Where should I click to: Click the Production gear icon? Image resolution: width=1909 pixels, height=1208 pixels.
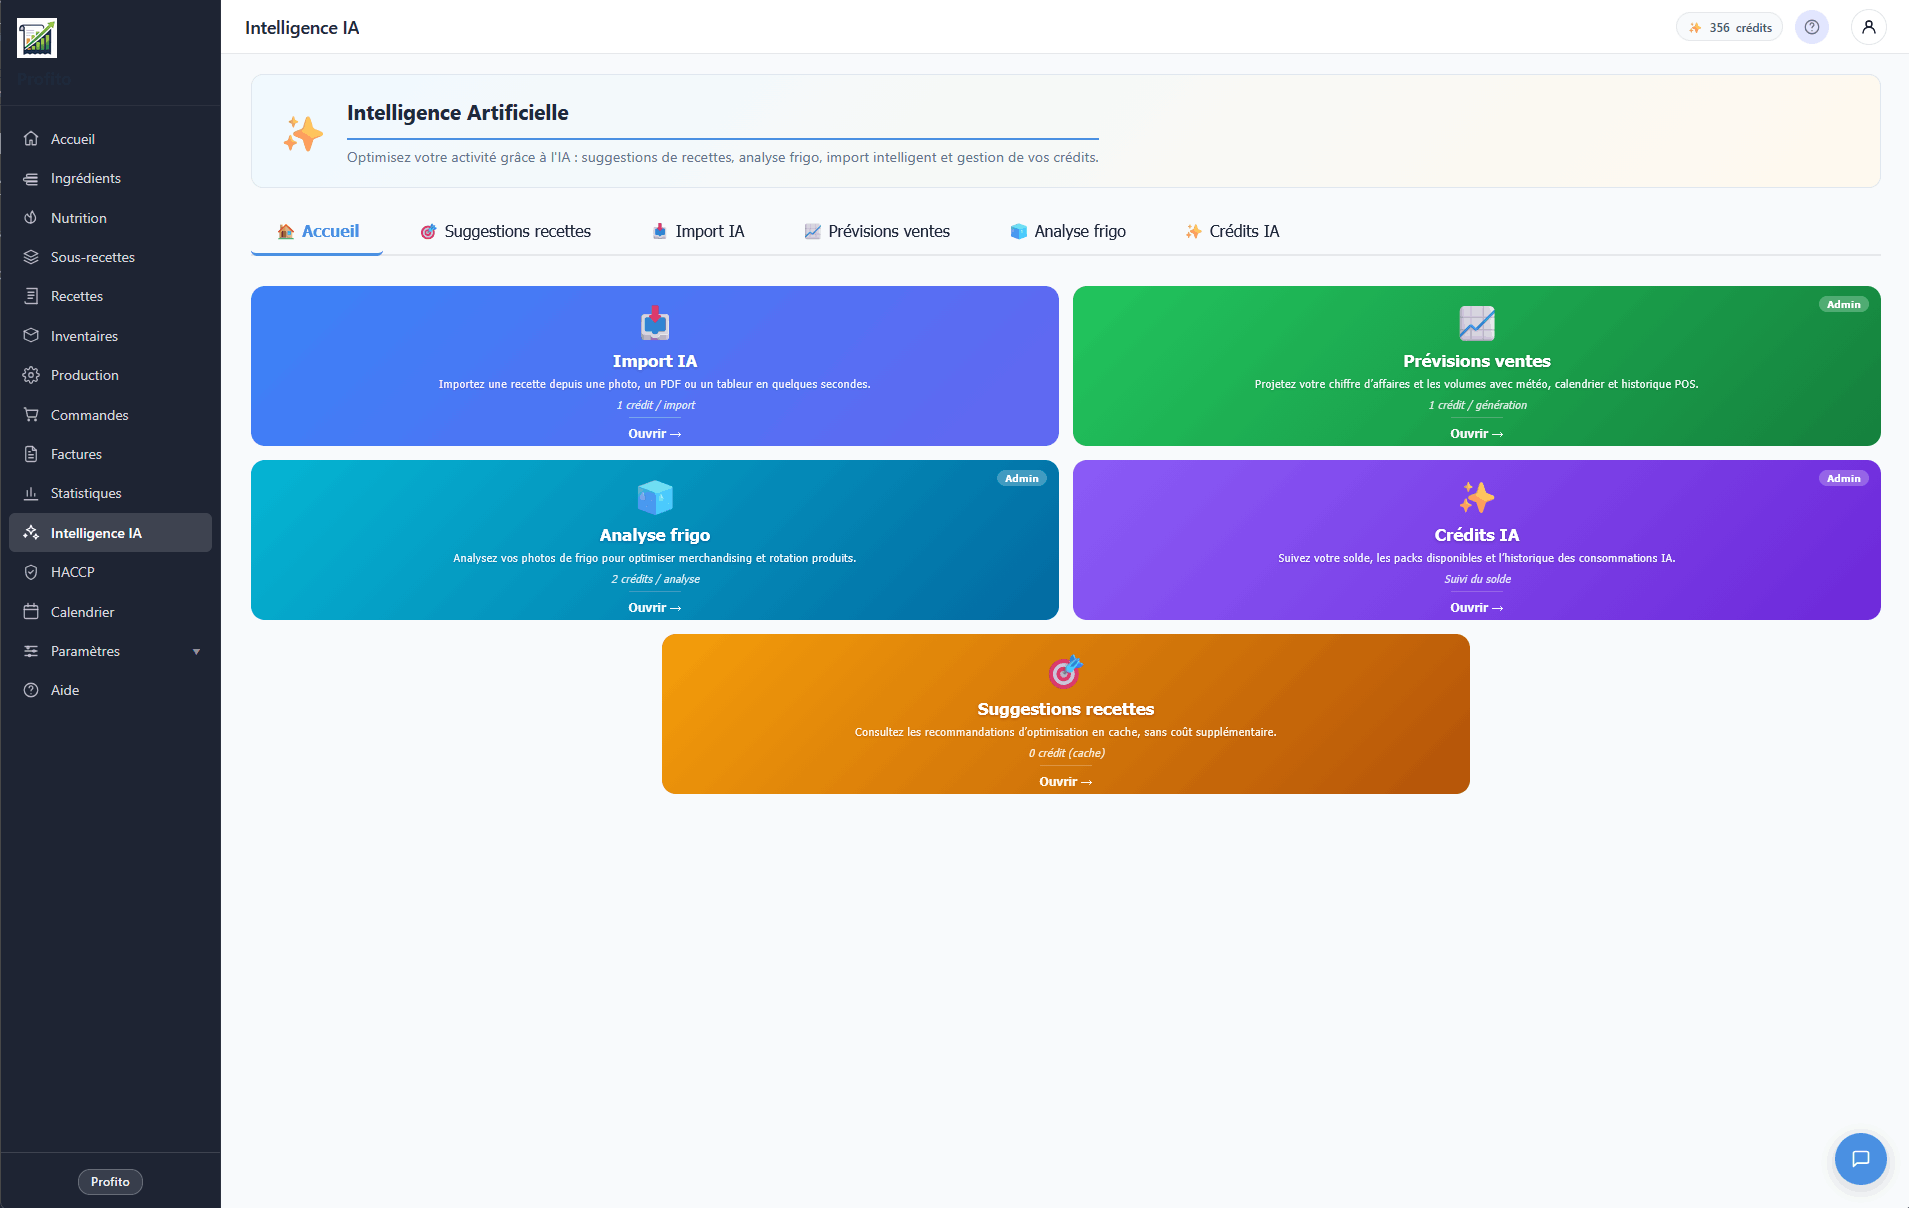point(31,375)
